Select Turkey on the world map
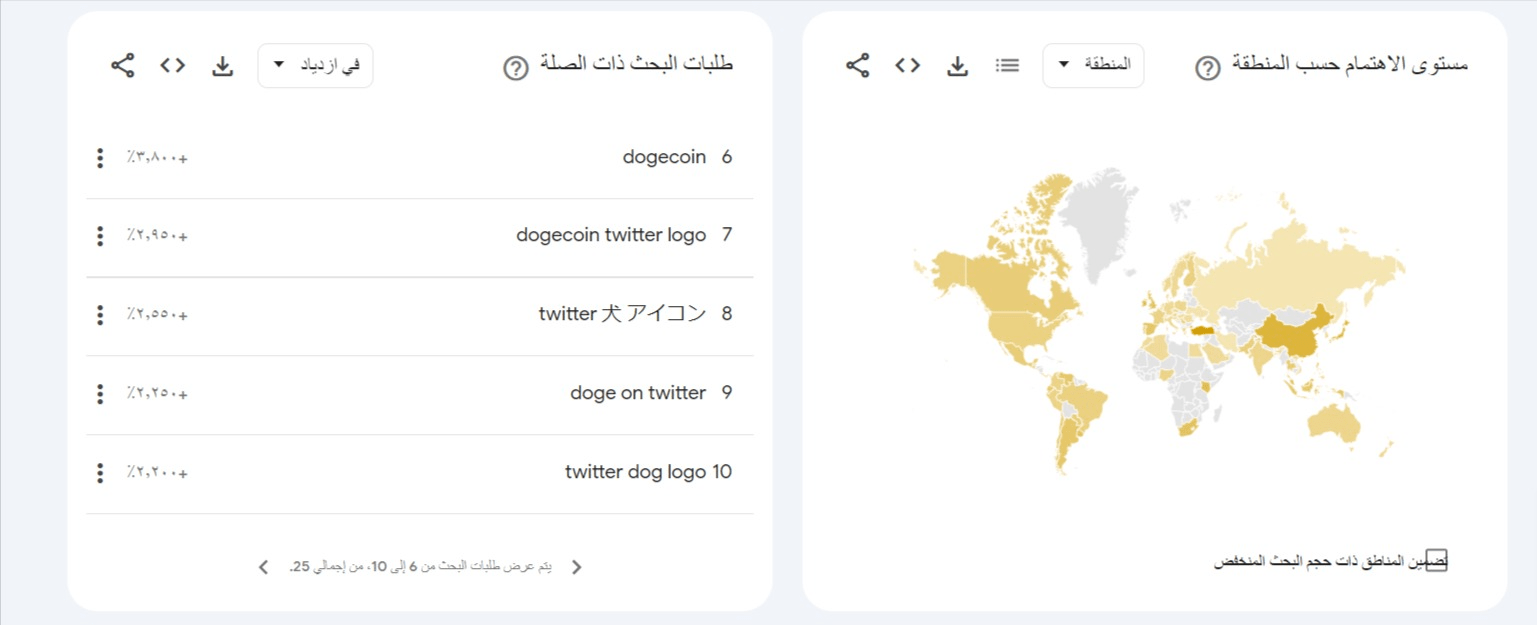The width and height of the screenshot is (1537, 625). pos(1201,329)
